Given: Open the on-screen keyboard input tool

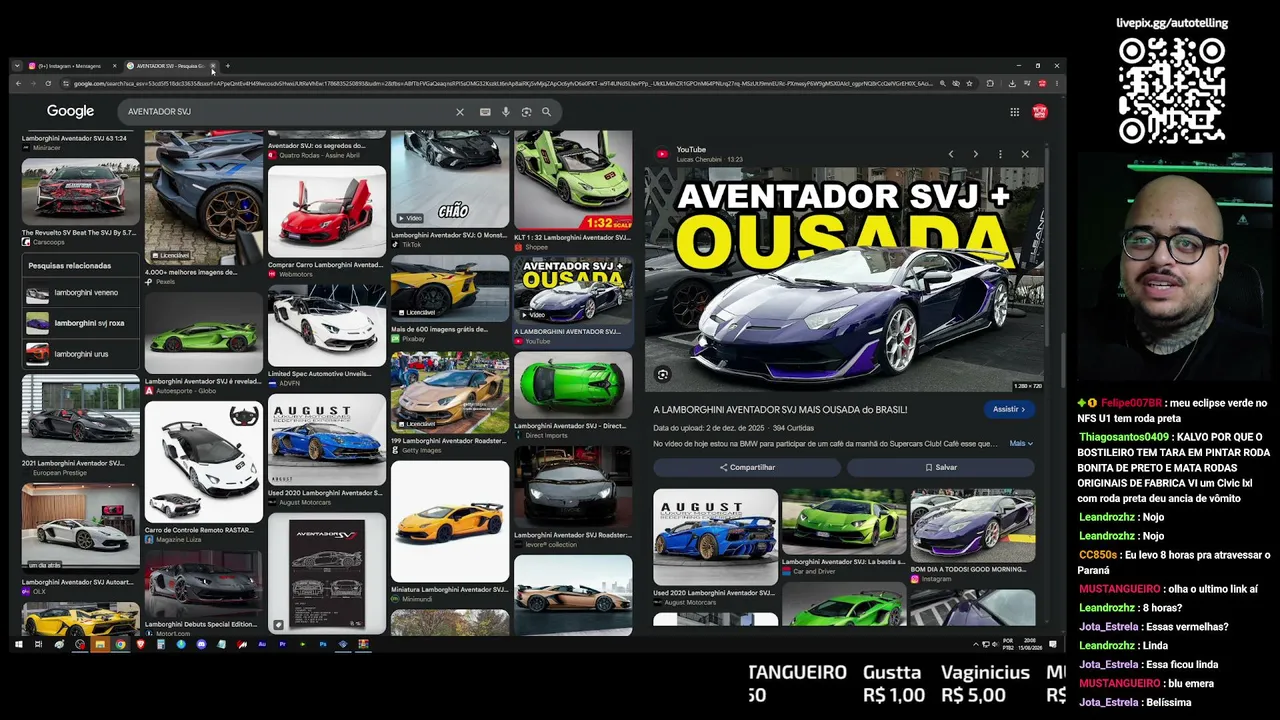Looking at the screenshot, I should [x=485, y=112].
